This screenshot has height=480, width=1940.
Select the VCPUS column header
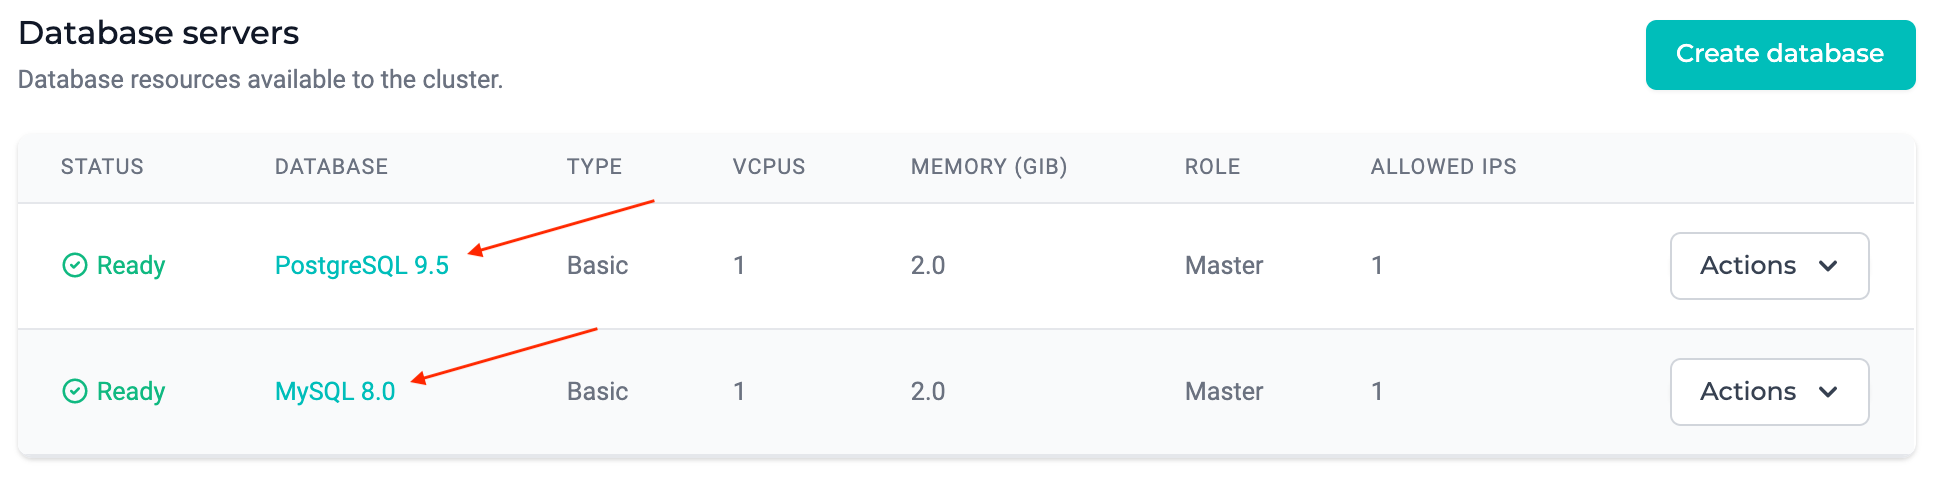tap(769, 167)
